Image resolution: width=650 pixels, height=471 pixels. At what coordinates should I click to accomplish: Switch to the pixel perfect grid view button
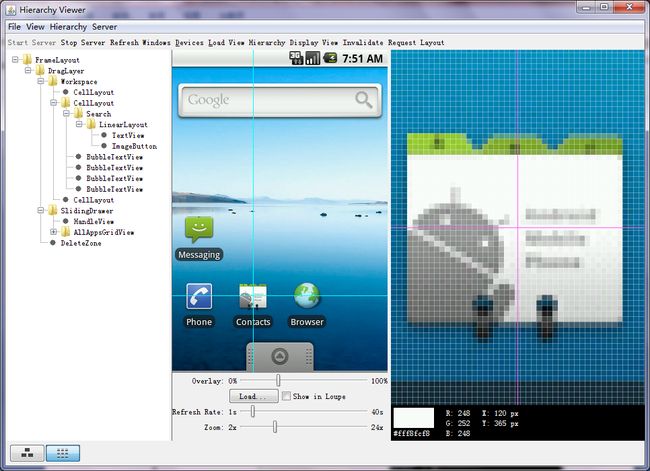click(63, 453)
